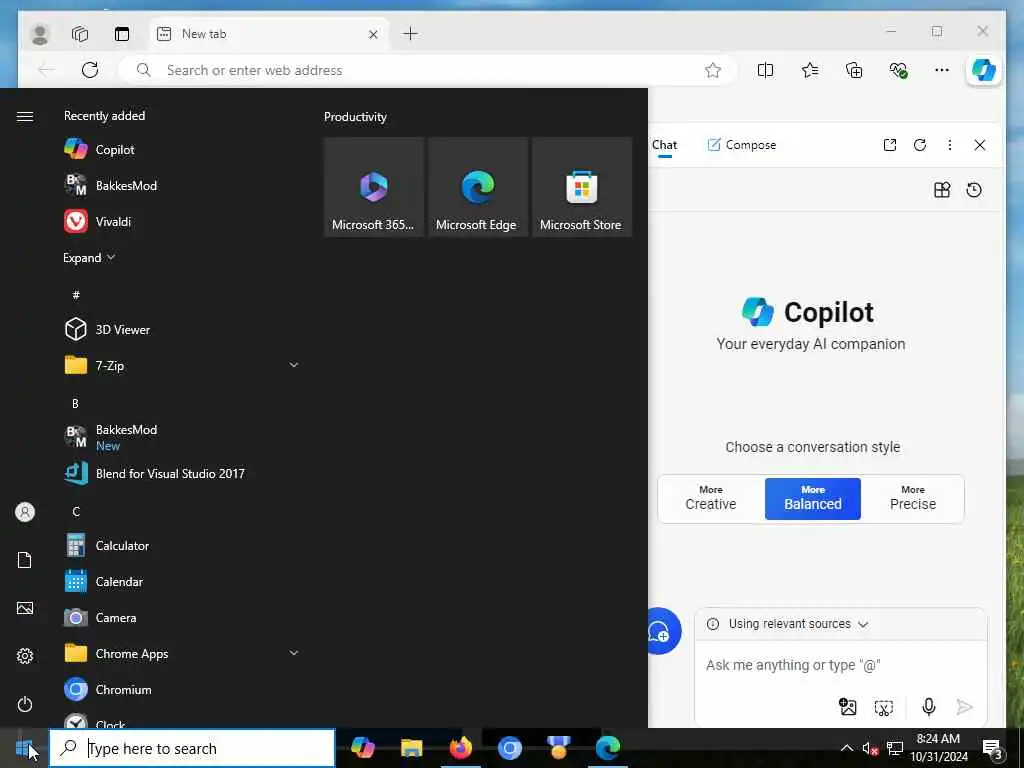
Task: Open Copilot plugins icon
Action: pyautogui.click(x=942, y=190)
